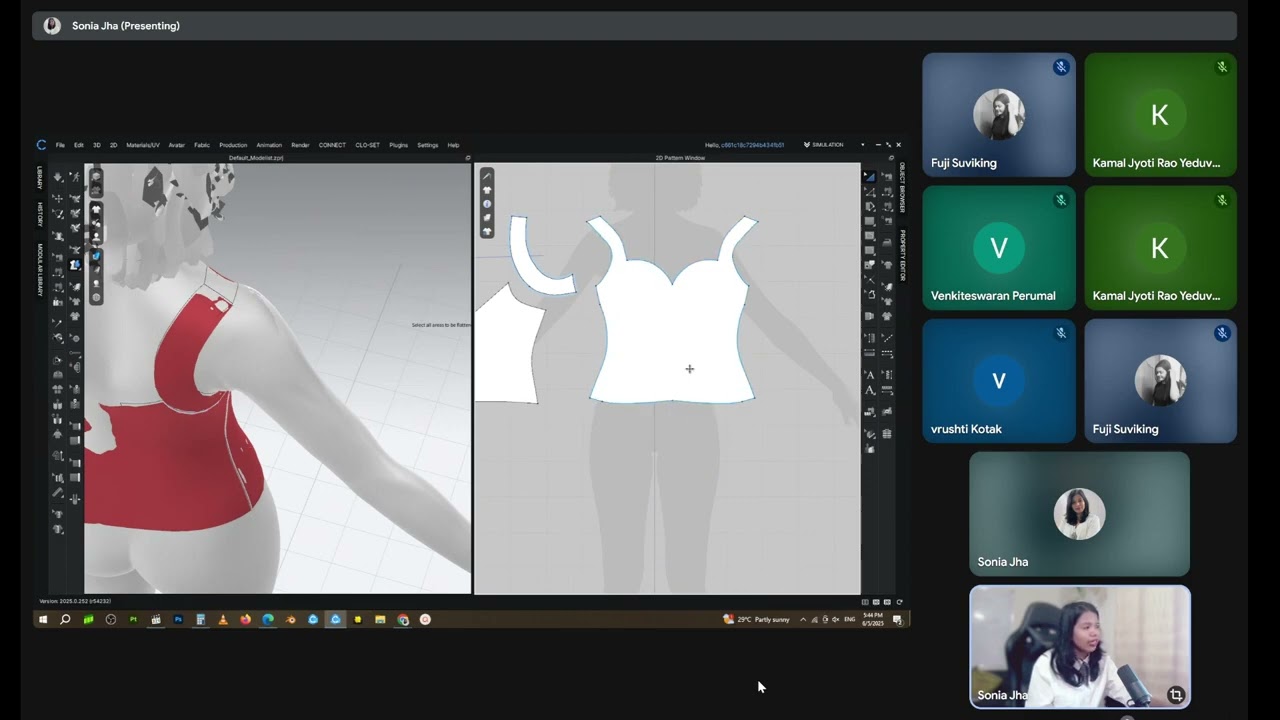Toggle Show Garment shirt icon in 3D window

pyautogui.click(x=96, y=209)
